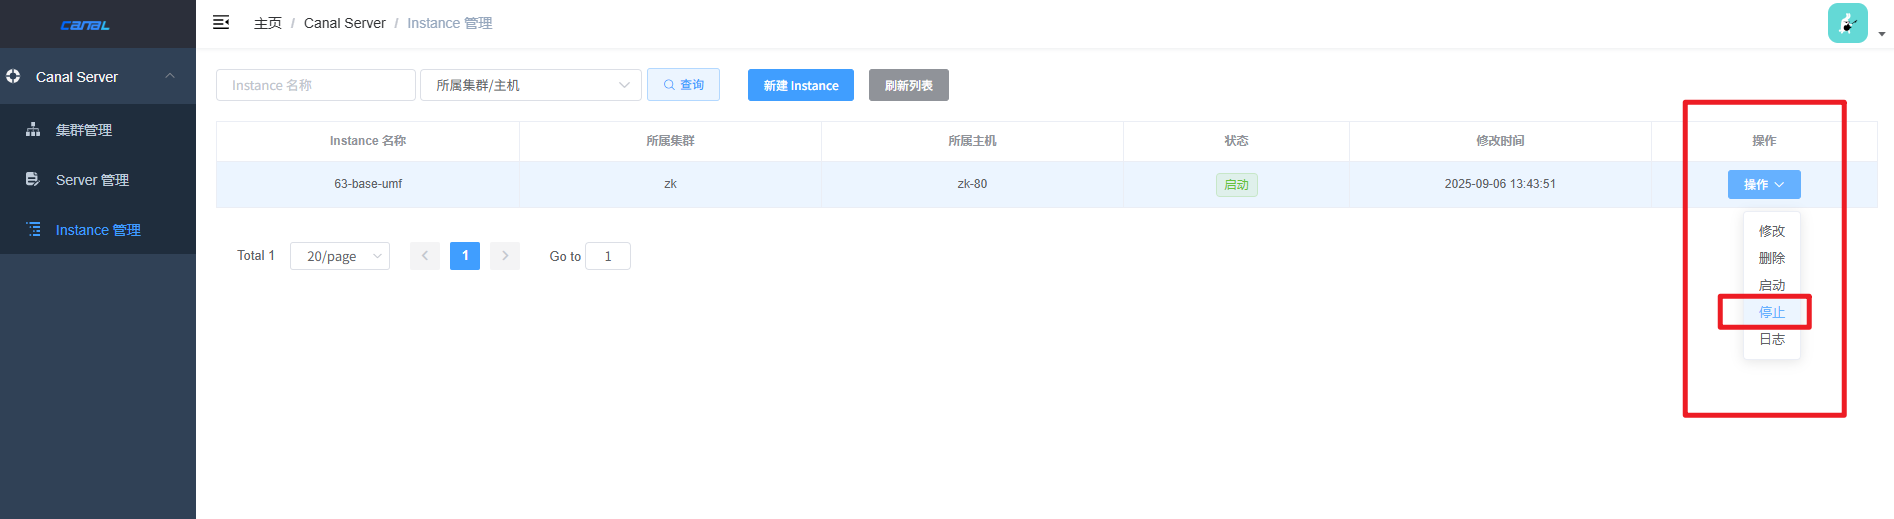Open 所属集群/主机 dropdown
The width and height of the screenshot is (1894, 519).
531,85
